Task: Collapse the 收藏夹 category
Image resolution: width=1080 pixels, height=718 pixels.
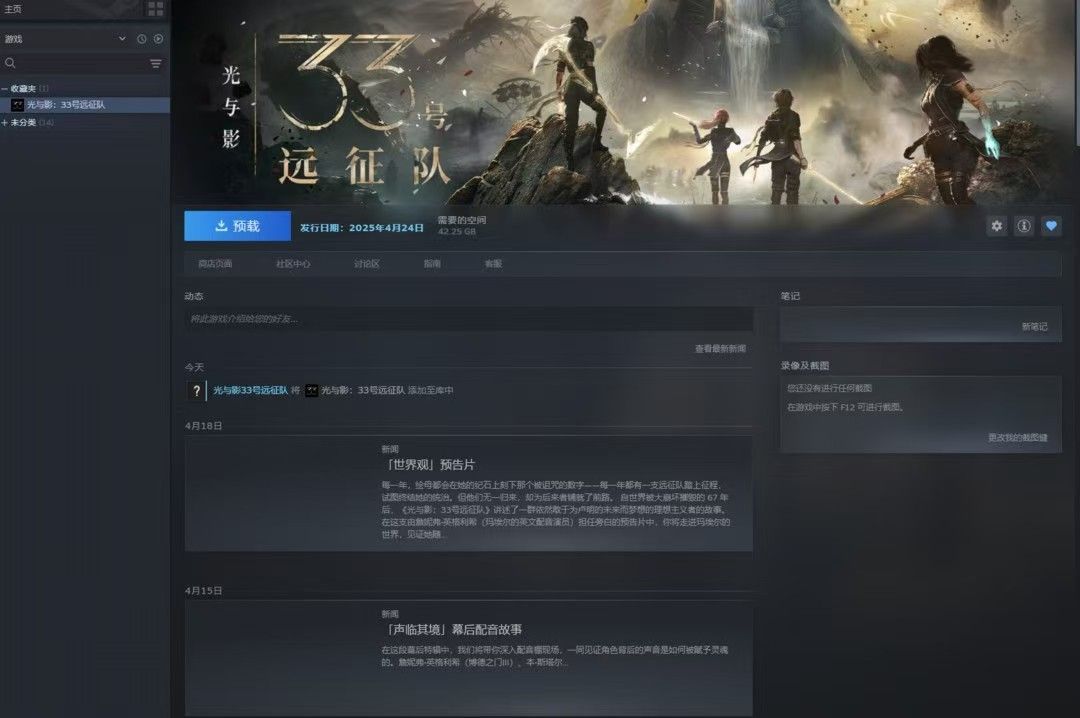Action: point(5,89)
